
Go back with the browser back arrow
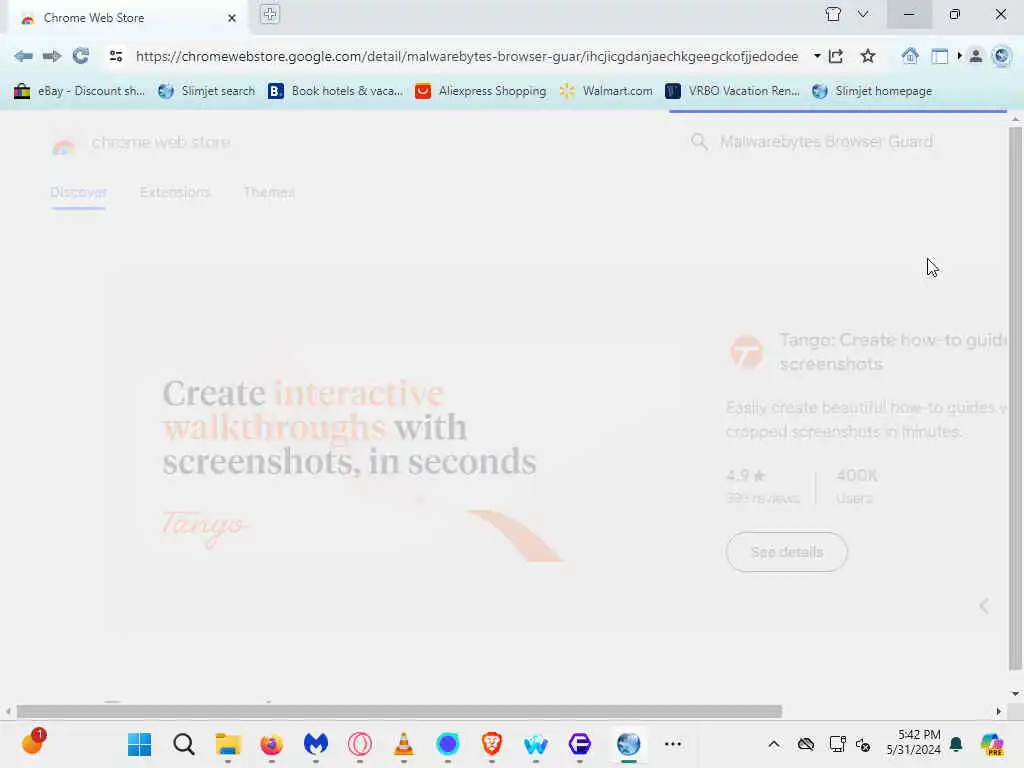24,56
